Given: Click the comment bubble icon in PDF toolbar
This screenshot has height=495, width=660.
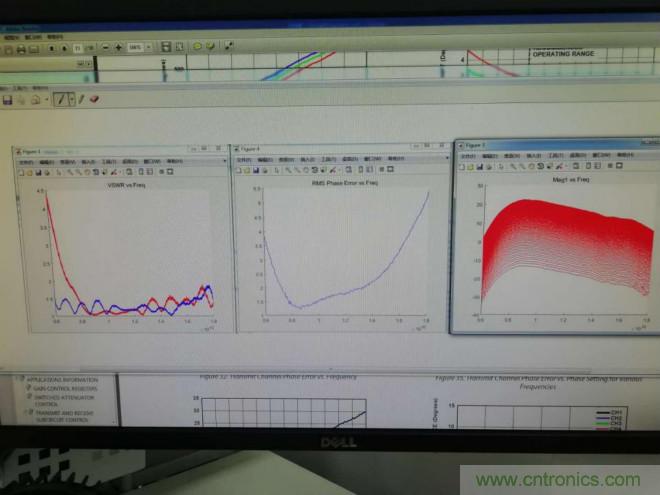Looking at the screenshot, I should [198, 47].
